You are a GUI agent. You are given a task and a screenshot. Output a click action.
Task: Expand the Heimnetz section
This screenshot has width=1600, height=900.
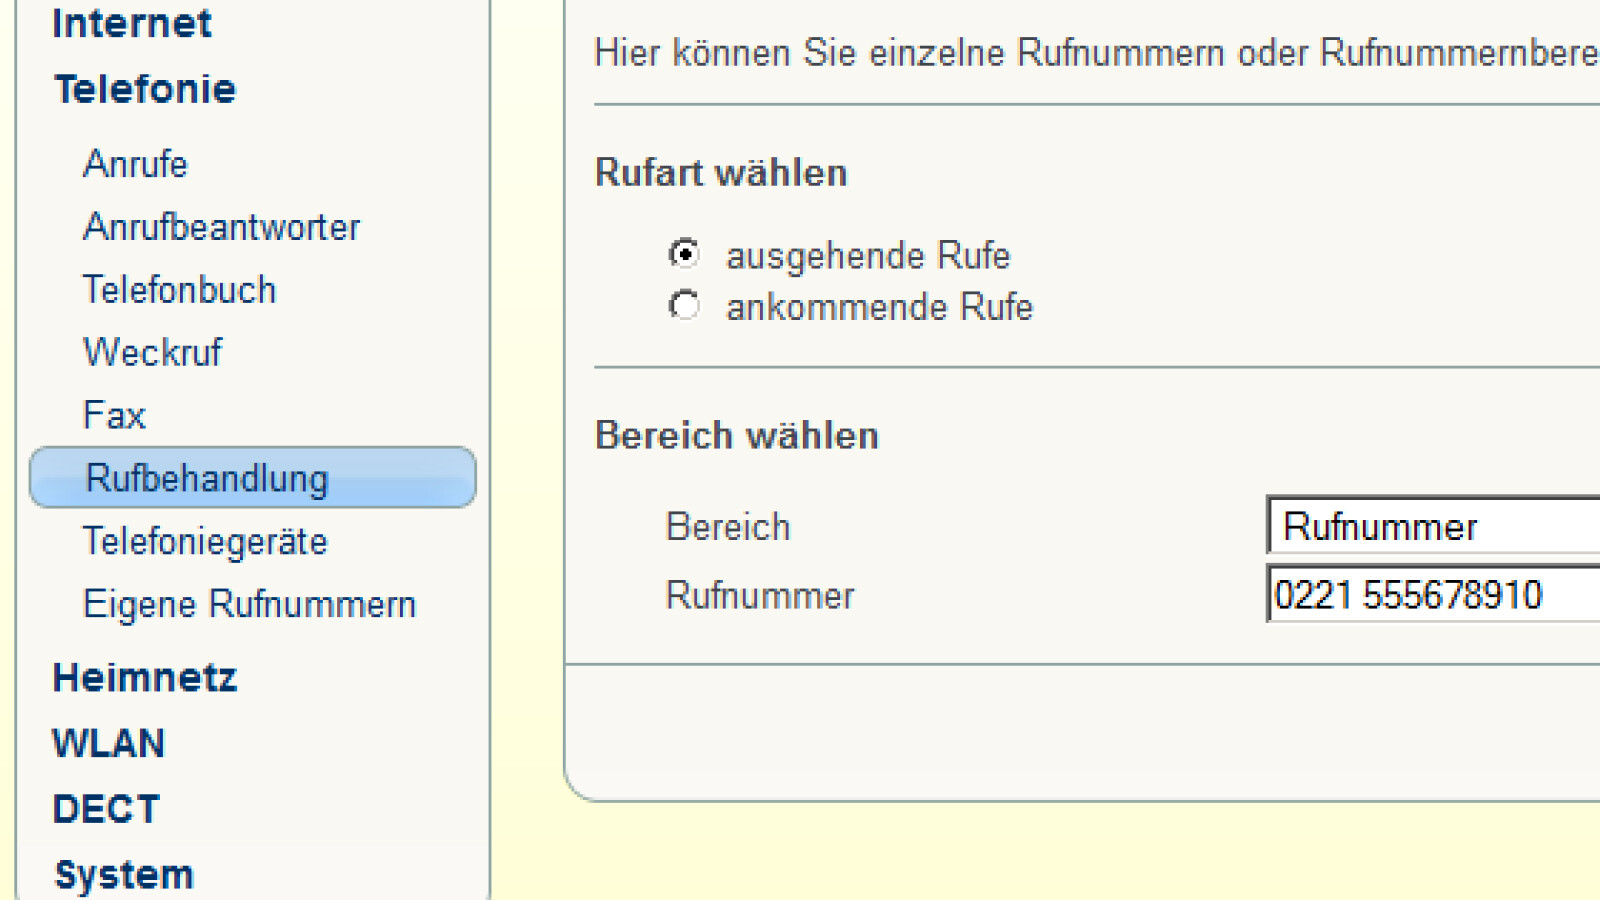pyautogui.click(x=145, y=678)
